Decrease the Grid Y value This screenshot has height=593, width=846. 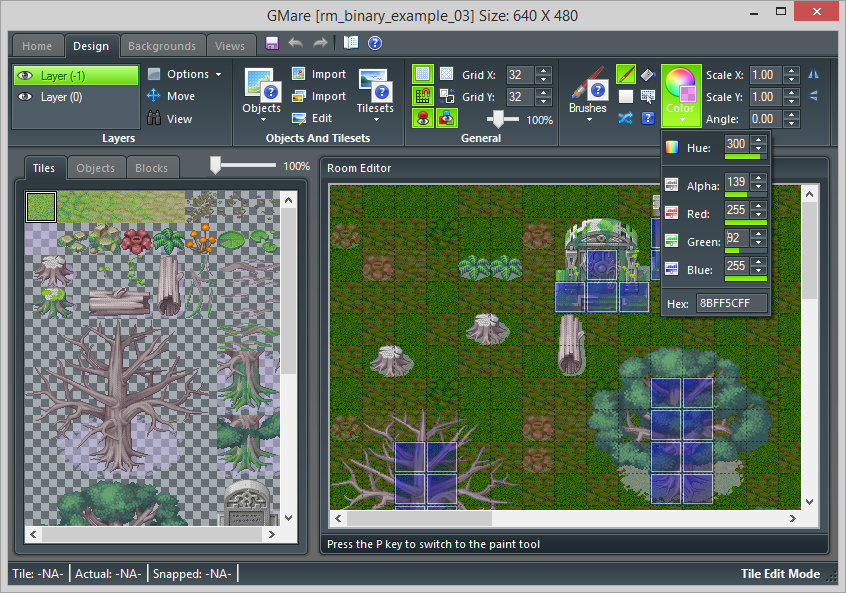544,101
